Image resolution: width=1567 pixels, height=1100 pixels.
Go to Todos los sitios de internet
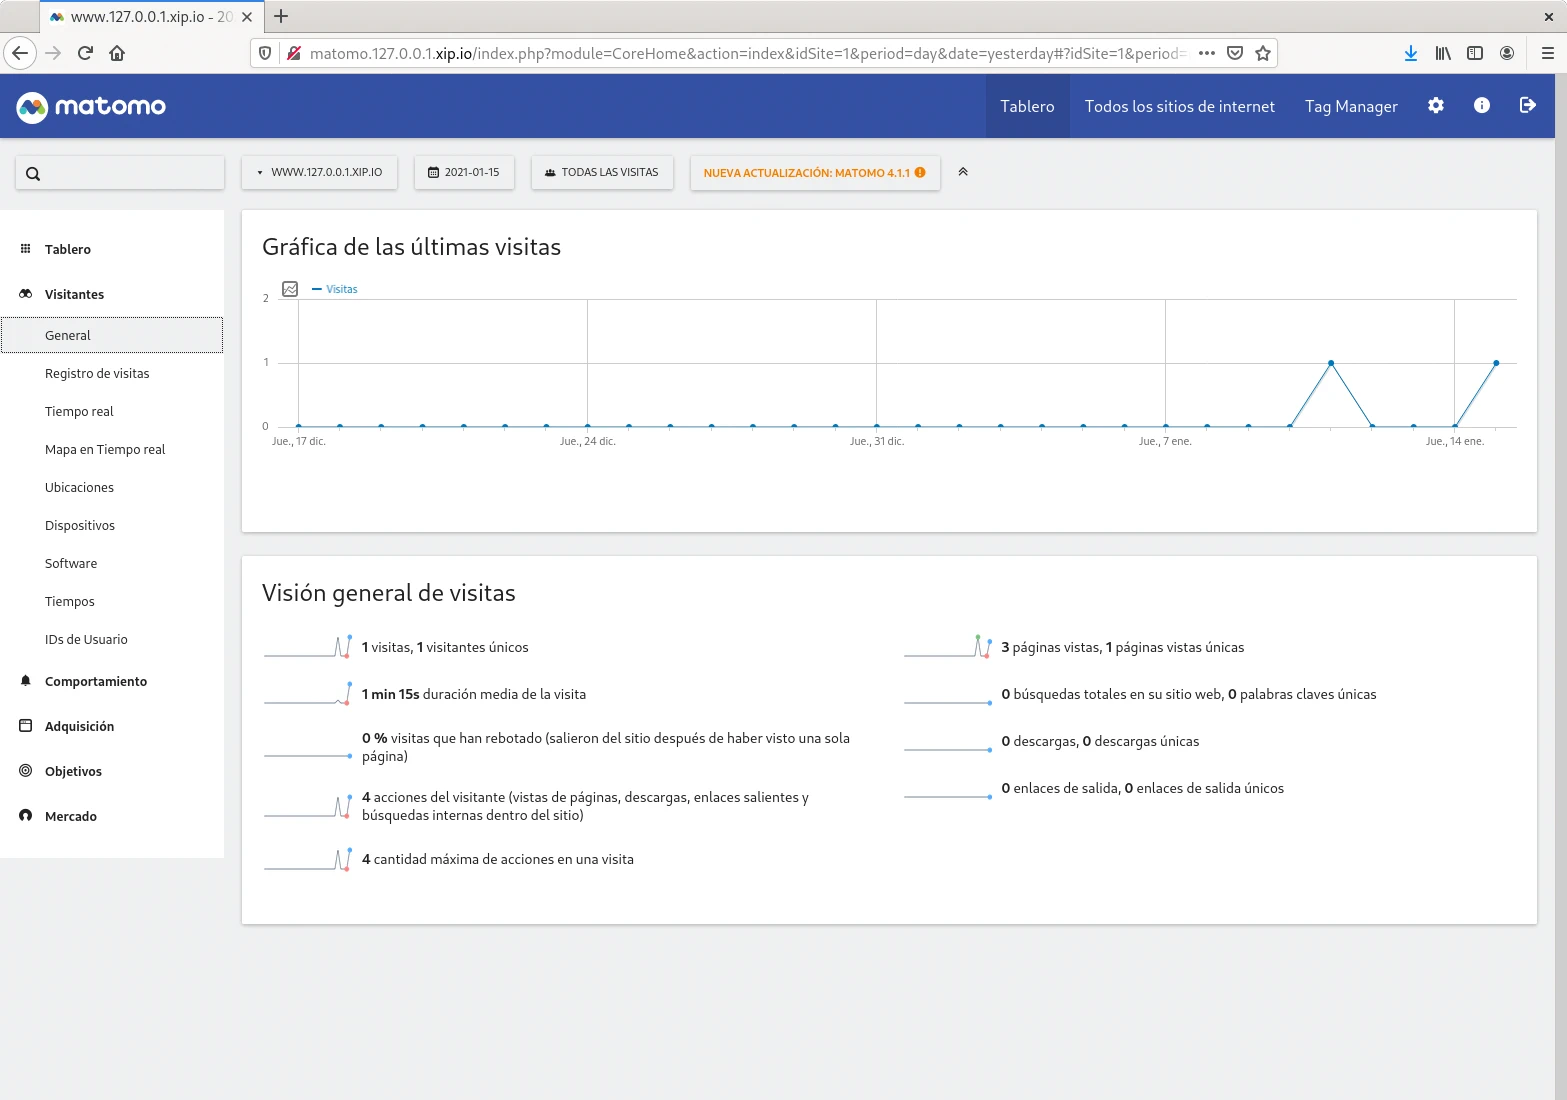click(x=1179, y=106)
